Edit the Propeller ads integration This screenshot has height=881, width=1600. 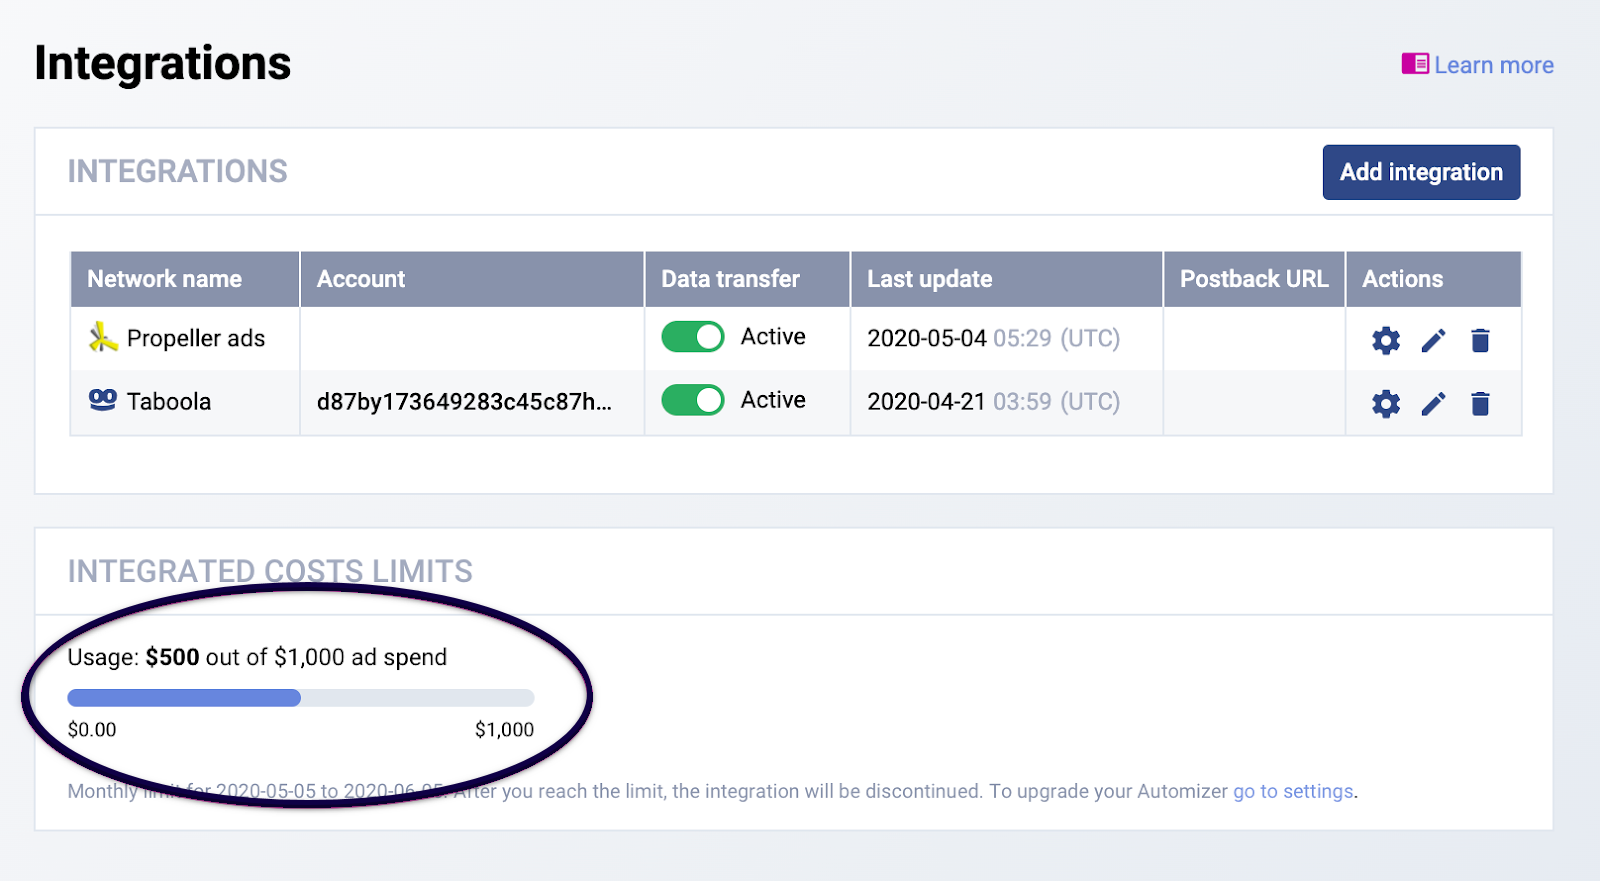point(1433,341)
